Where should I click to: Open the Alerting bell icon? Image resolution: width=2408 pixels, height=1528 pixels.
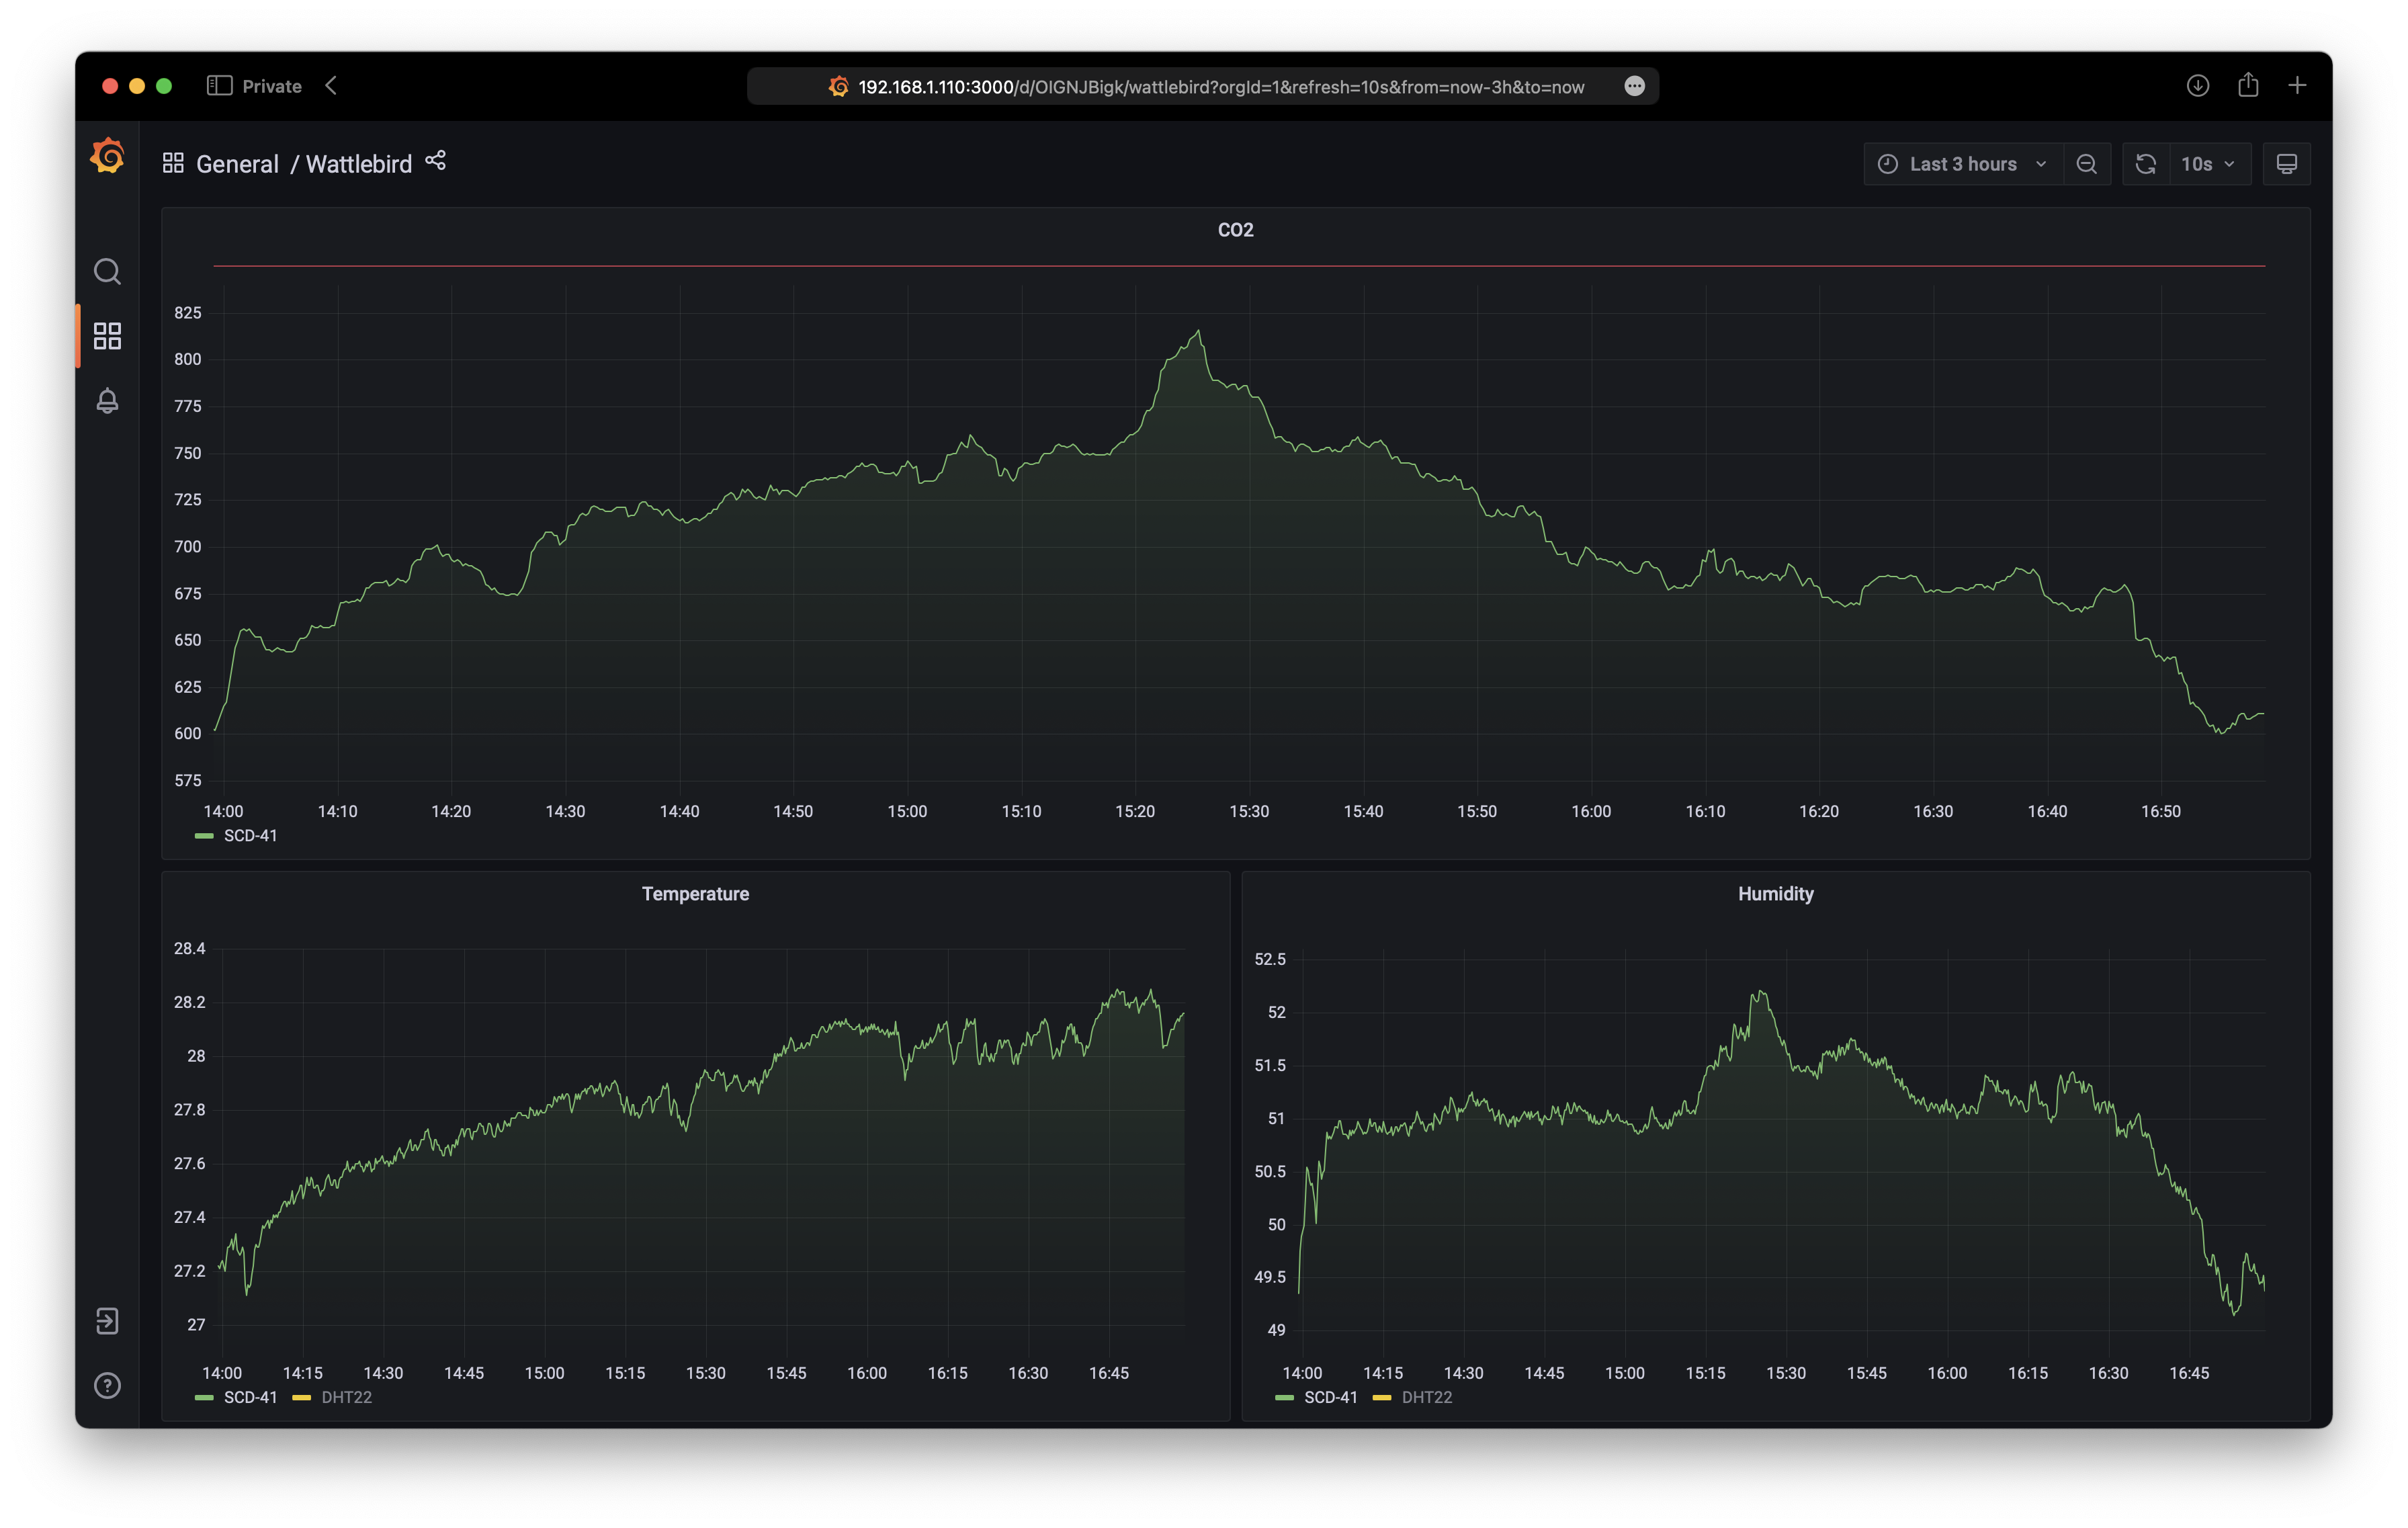tap(107, 401)
